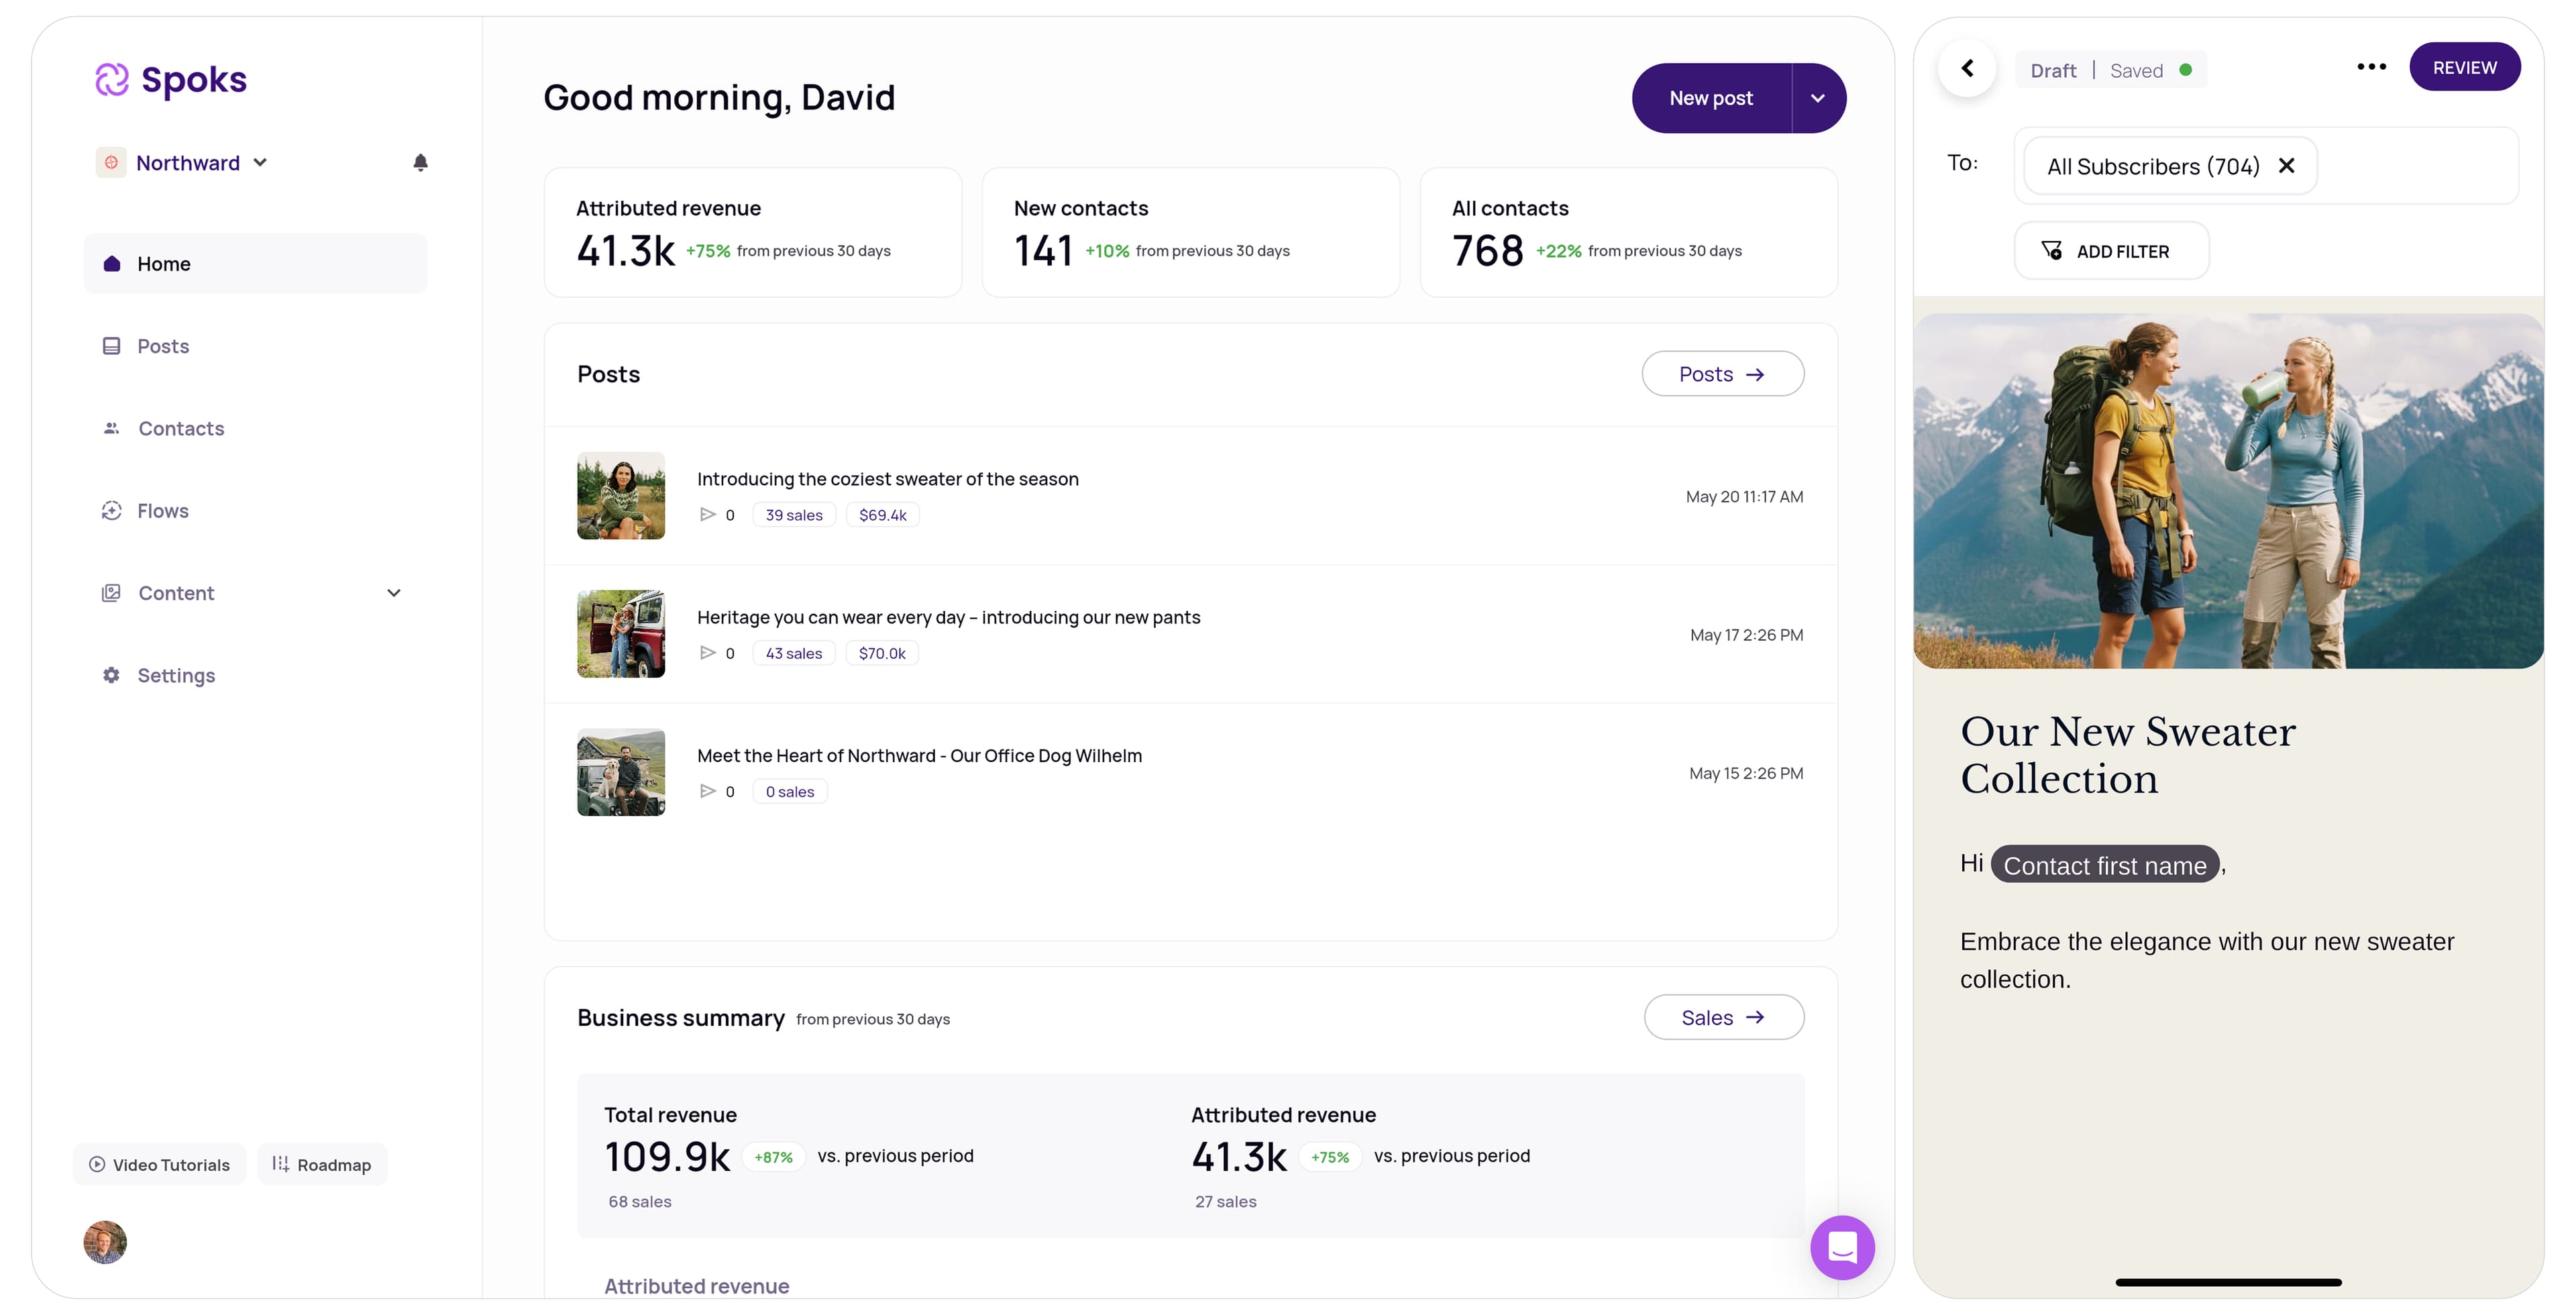
Task: Open the three-dot more options menu
Action: click(x=2371, y=67)
